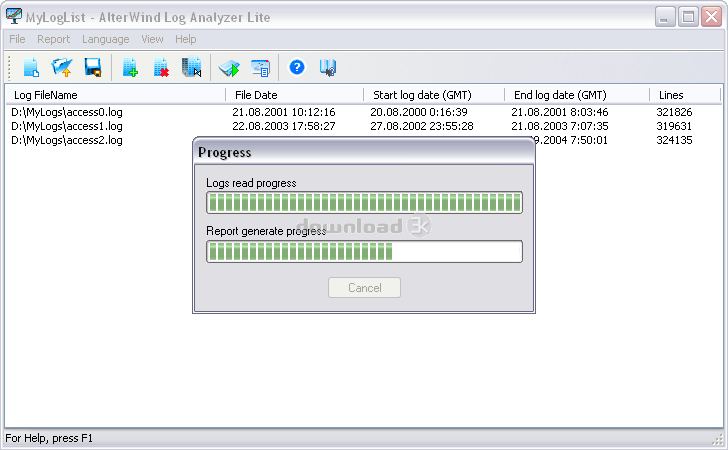Click the New log list icon
Screen dimensions: 728x450
(x=31, y=68)
